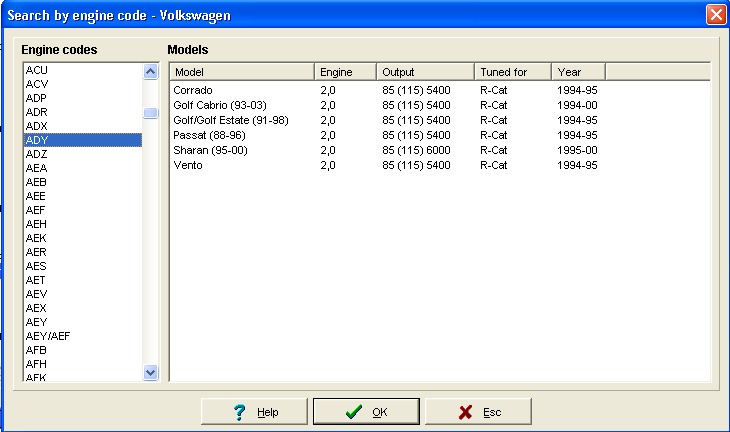Select engine code AEH
The image size is (730, 432).
point(83,224)
